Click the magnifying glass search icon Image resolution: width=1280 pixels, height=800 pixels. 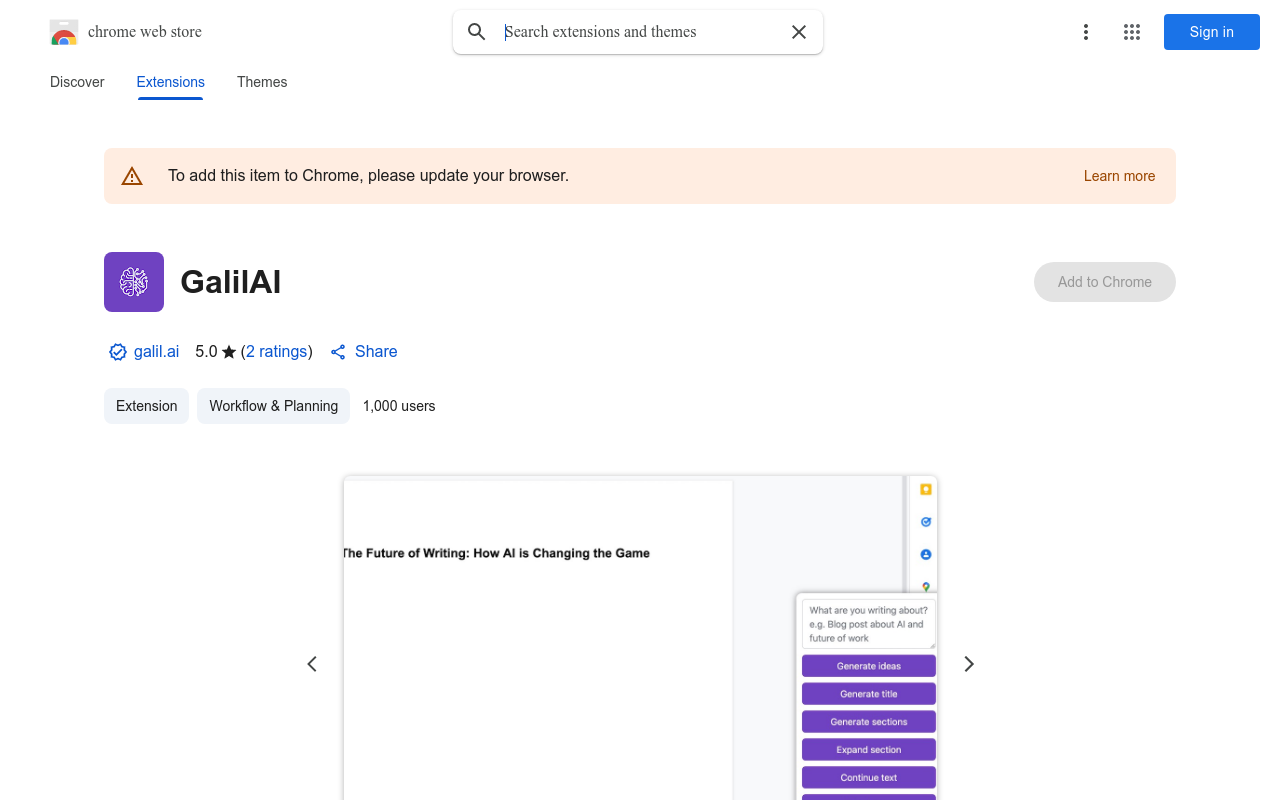(477, 32)
